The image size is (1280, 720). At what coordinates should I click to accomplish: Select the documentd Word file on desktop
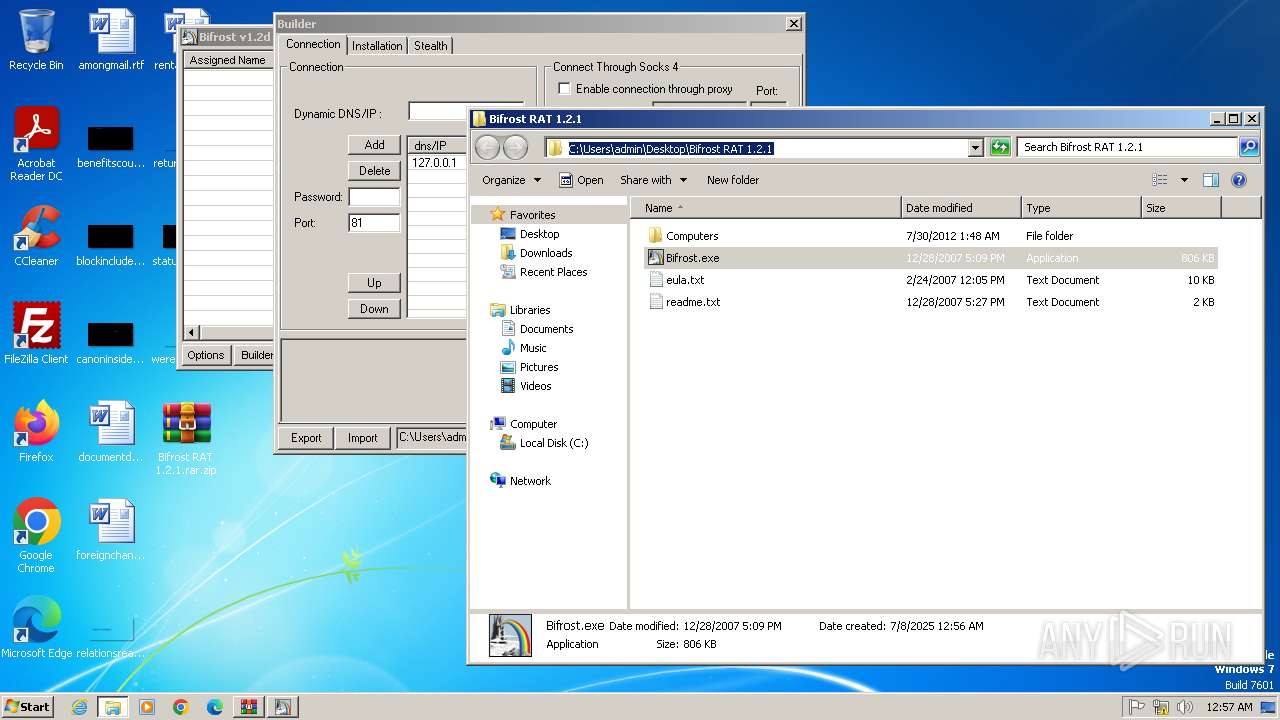[111, 431]
